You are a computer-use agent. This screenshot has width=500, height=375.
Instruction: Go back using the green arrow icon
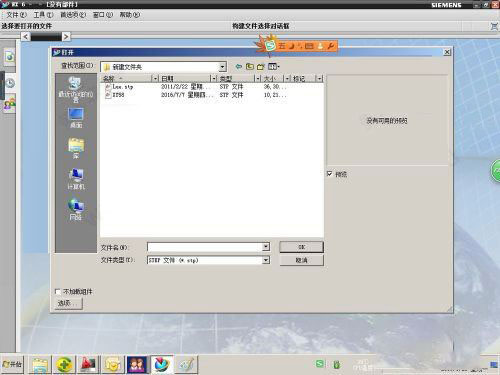(x=238, y=67)
